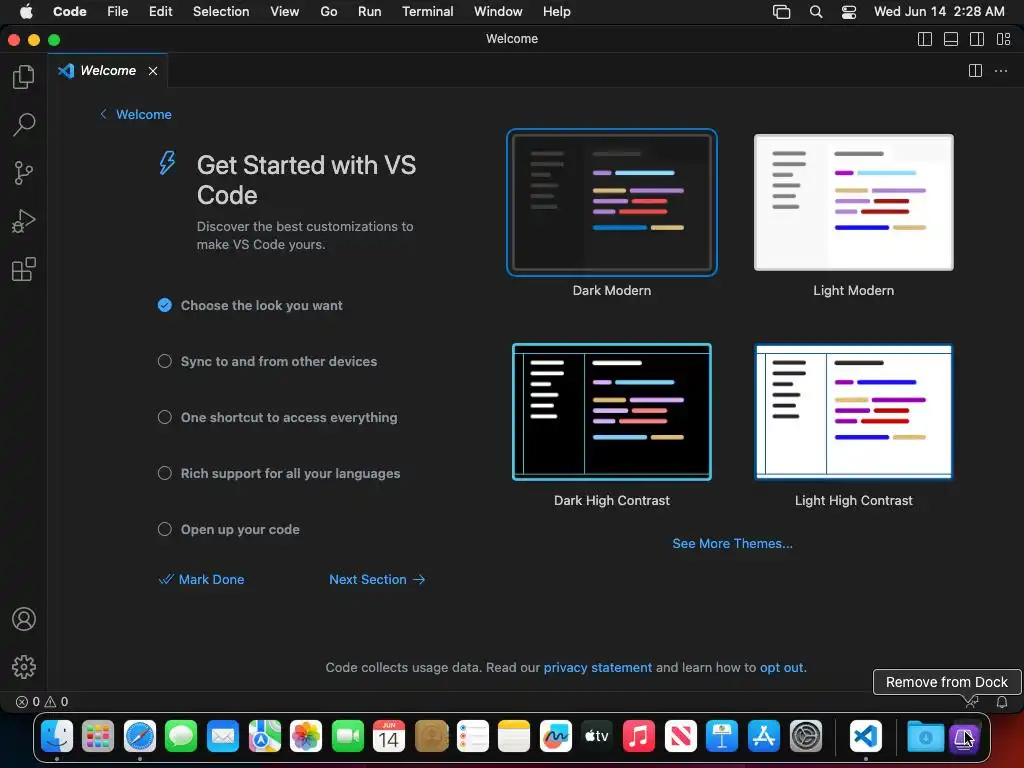Image resolution: width=1024 pixels, height=768 pixels.
Task: Open Notes from the Dock
Action: 514,737
